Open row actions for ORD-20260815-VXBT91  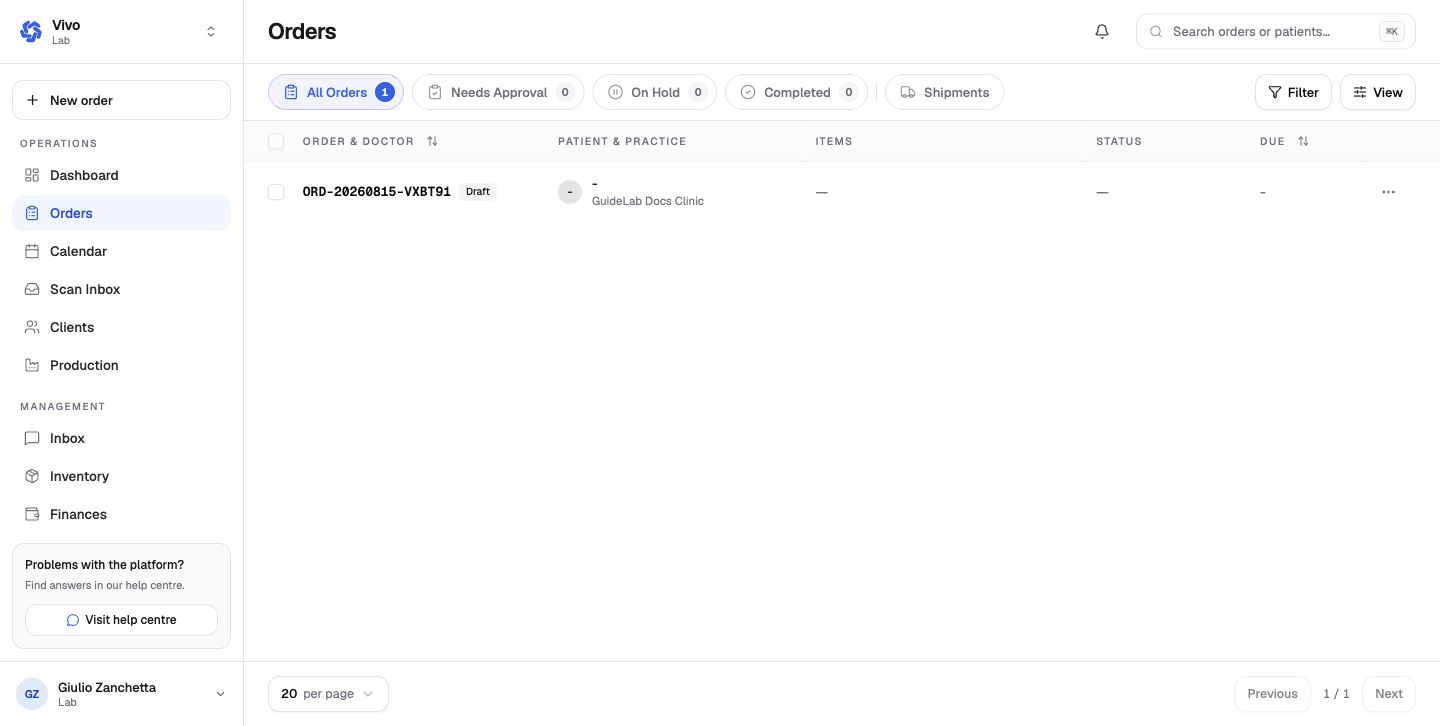point(1388,192)
